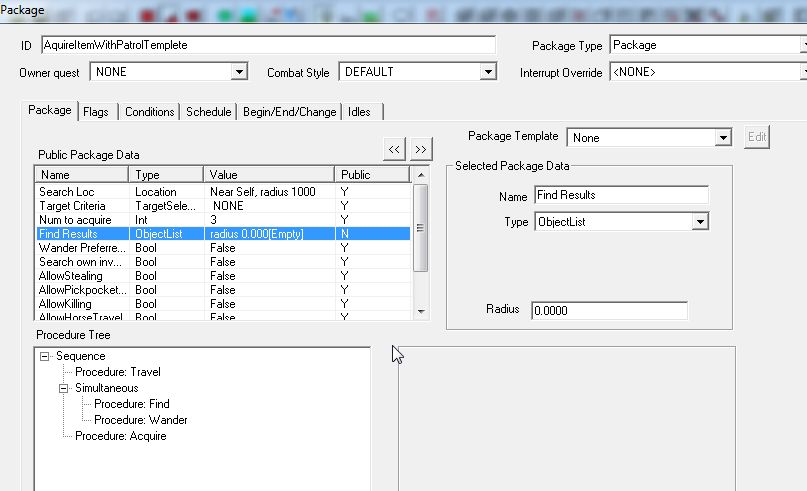Select the Search Loc row

(x=222, y=192)
